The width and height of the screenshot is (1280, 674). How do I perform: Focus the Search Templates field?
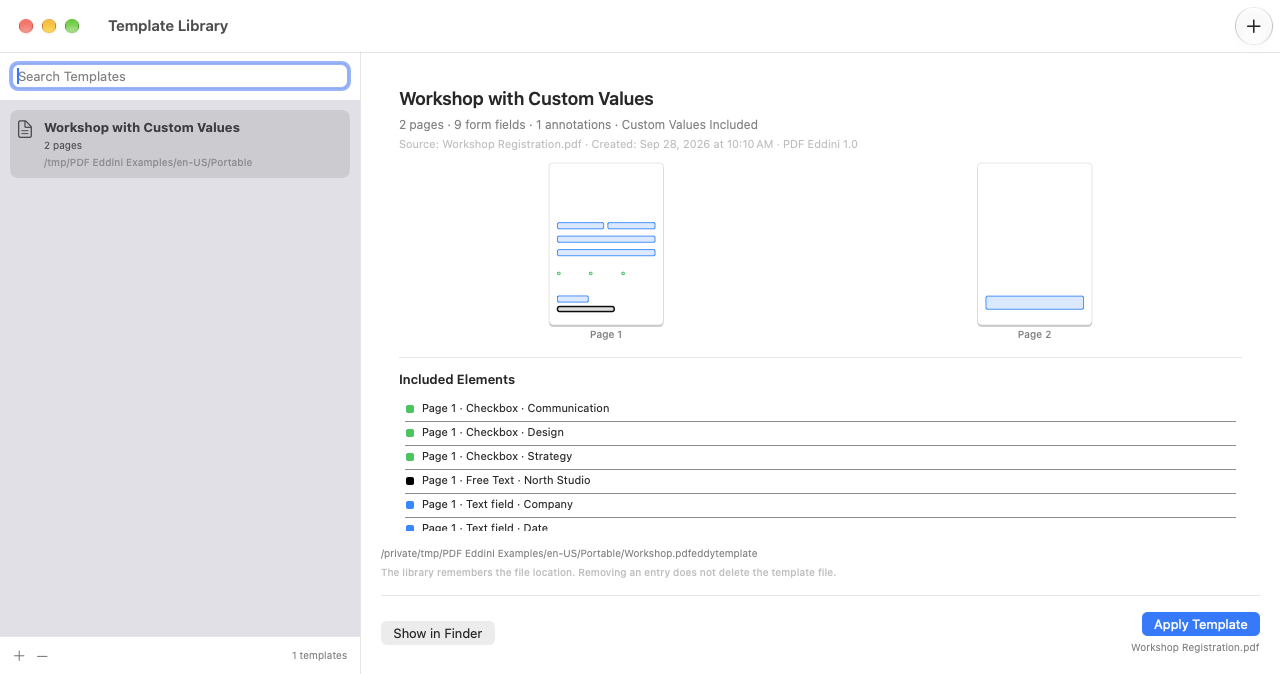click(180, 76)
